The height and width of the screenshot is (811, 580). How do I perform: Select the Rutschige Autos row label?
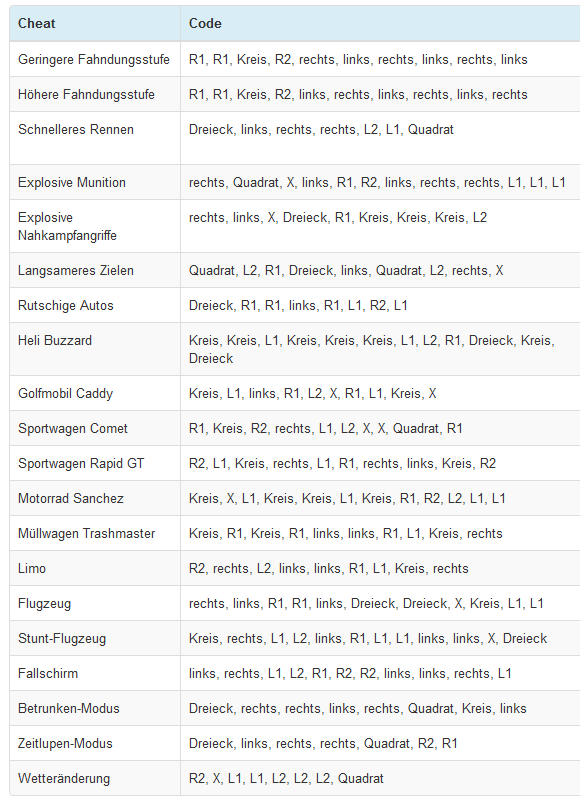point(66,306)
